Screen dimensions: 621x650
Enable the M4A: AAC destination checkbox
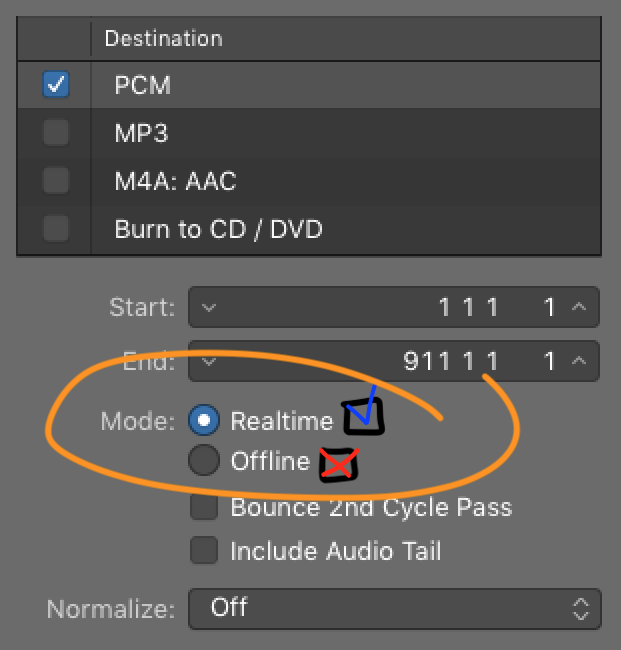tap(55, 180)
